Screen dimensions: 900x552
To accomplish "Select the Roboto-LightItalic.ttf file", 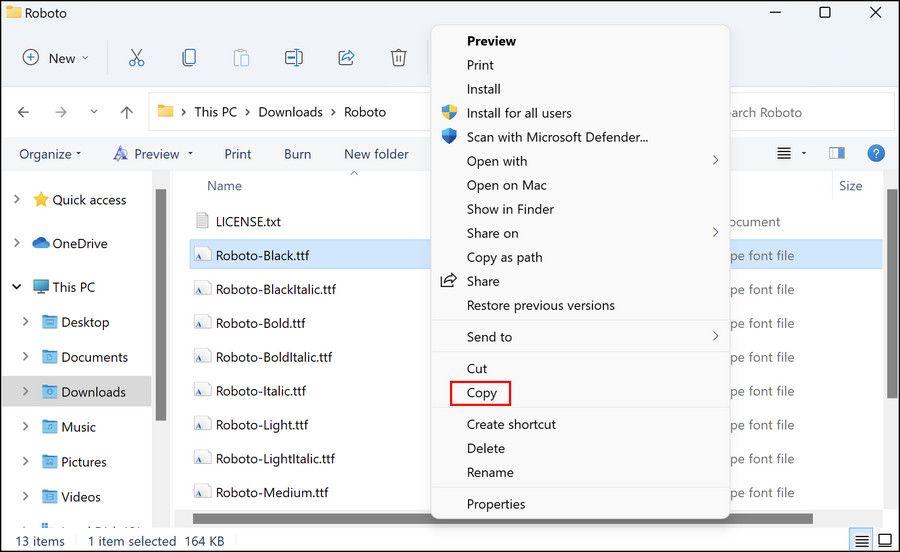I will [x=275, y=458].
